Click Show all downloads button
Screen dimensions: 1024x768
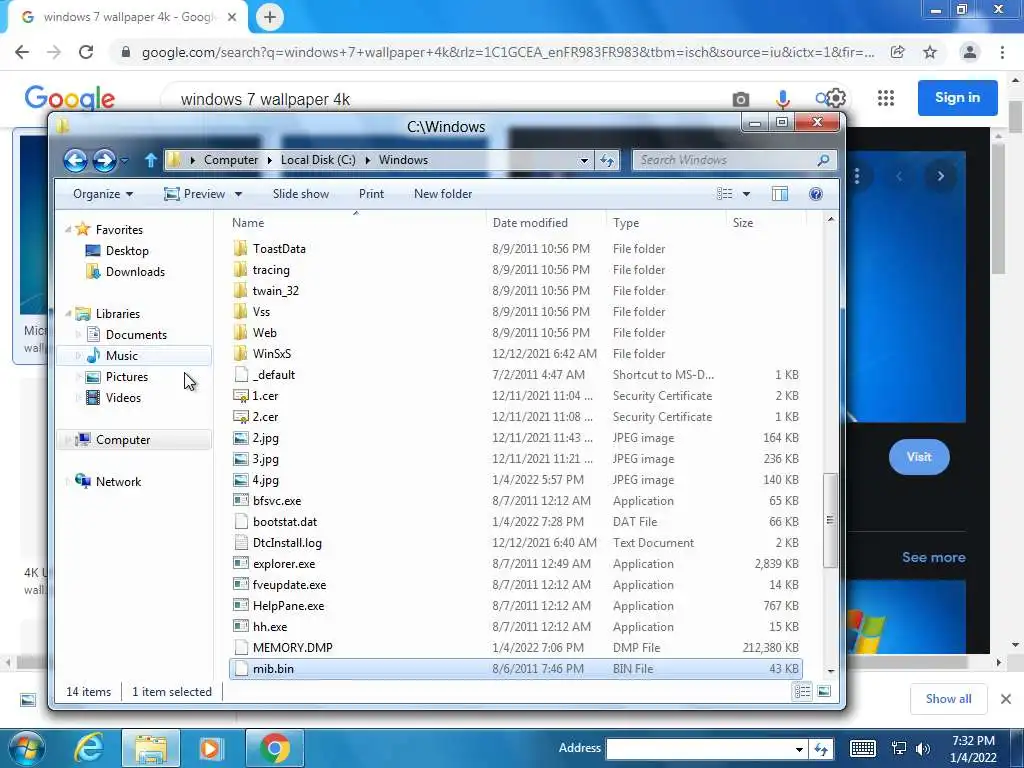click(x=948, y=699)
